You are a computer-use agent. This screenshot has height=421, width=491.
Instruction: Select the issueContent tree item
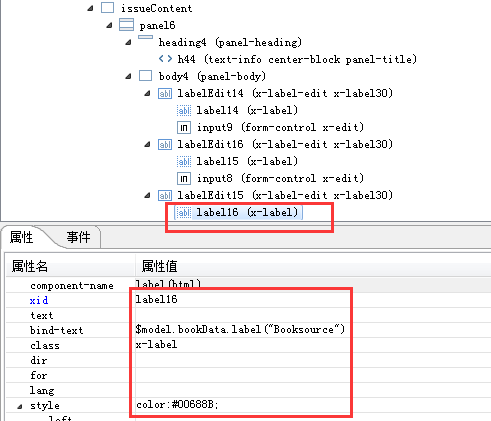(156, 8)
